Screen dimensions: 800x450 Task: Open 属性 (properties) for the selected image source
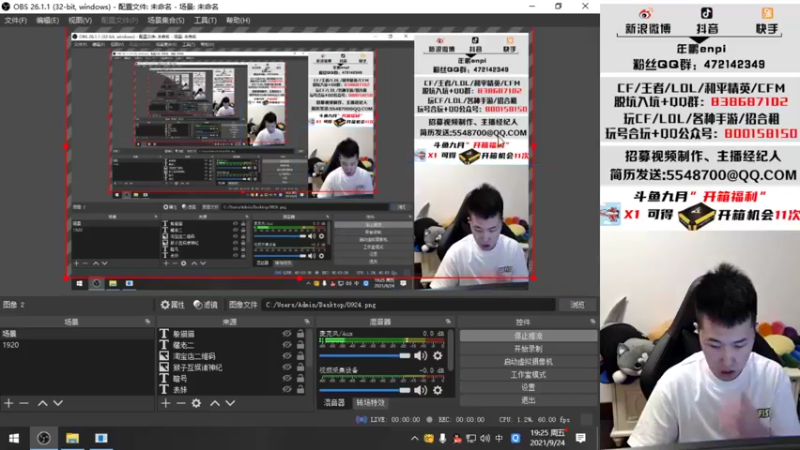click(172, 305)
